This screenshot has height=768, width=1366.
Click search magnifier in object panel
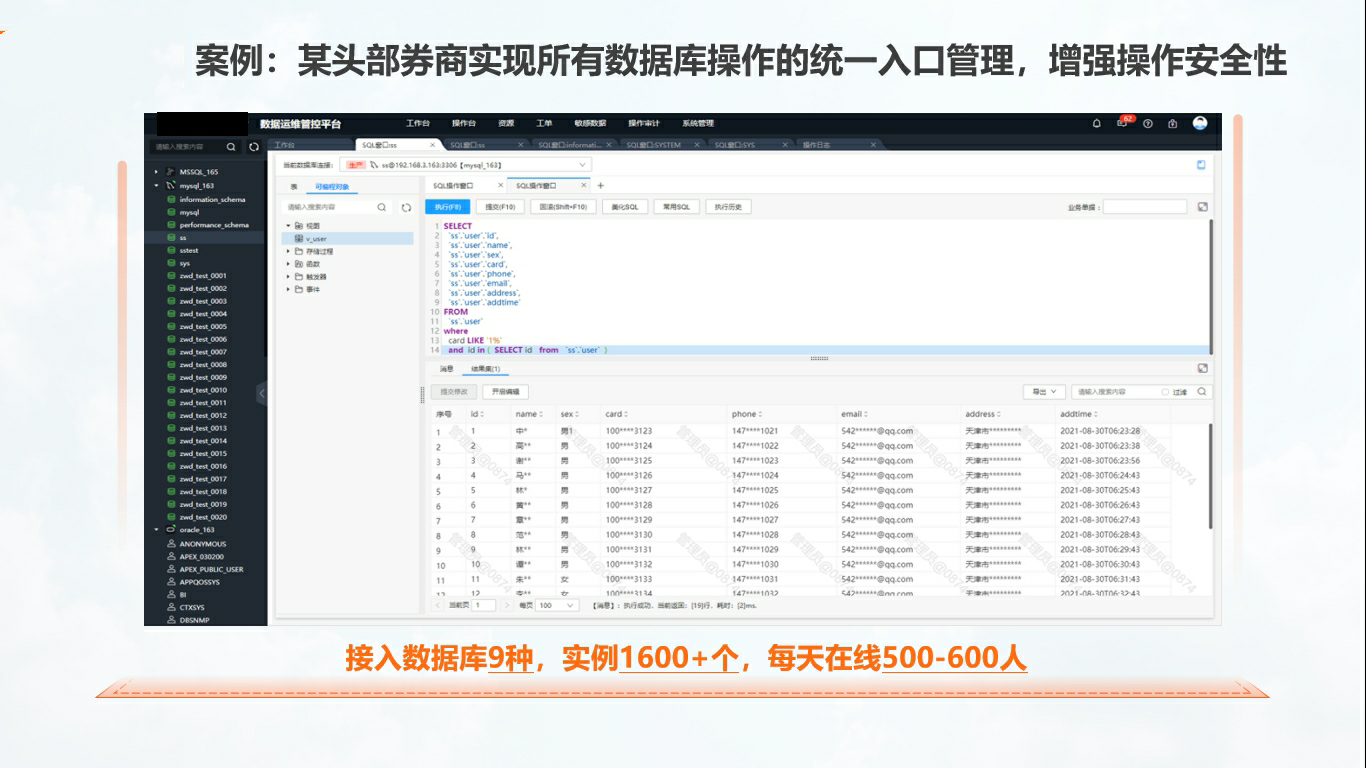382,208
